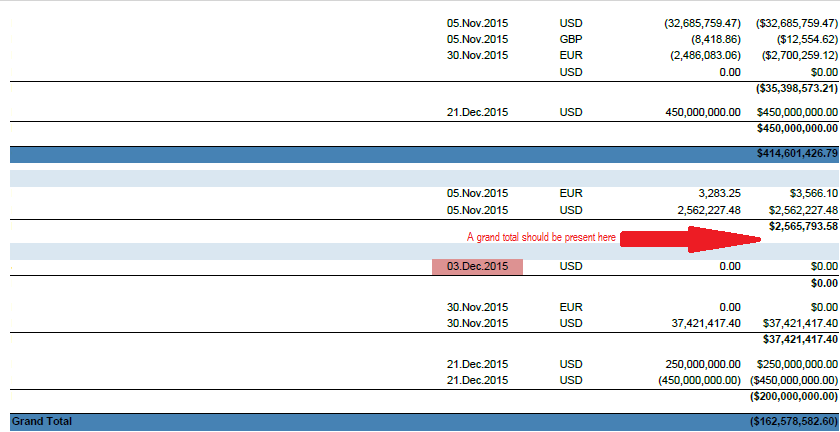840x432 pixels.
Task: Click the red 'A grand total should be present here' note
Action: pos(541,237)
